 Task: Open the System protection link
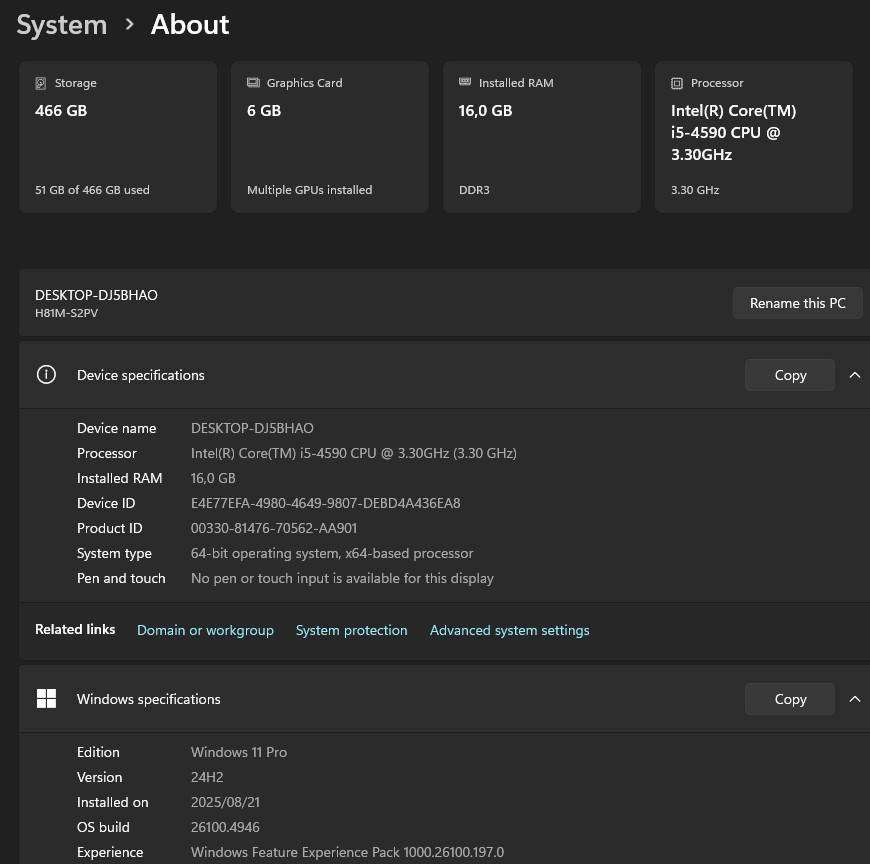click(x=351, y=630)
